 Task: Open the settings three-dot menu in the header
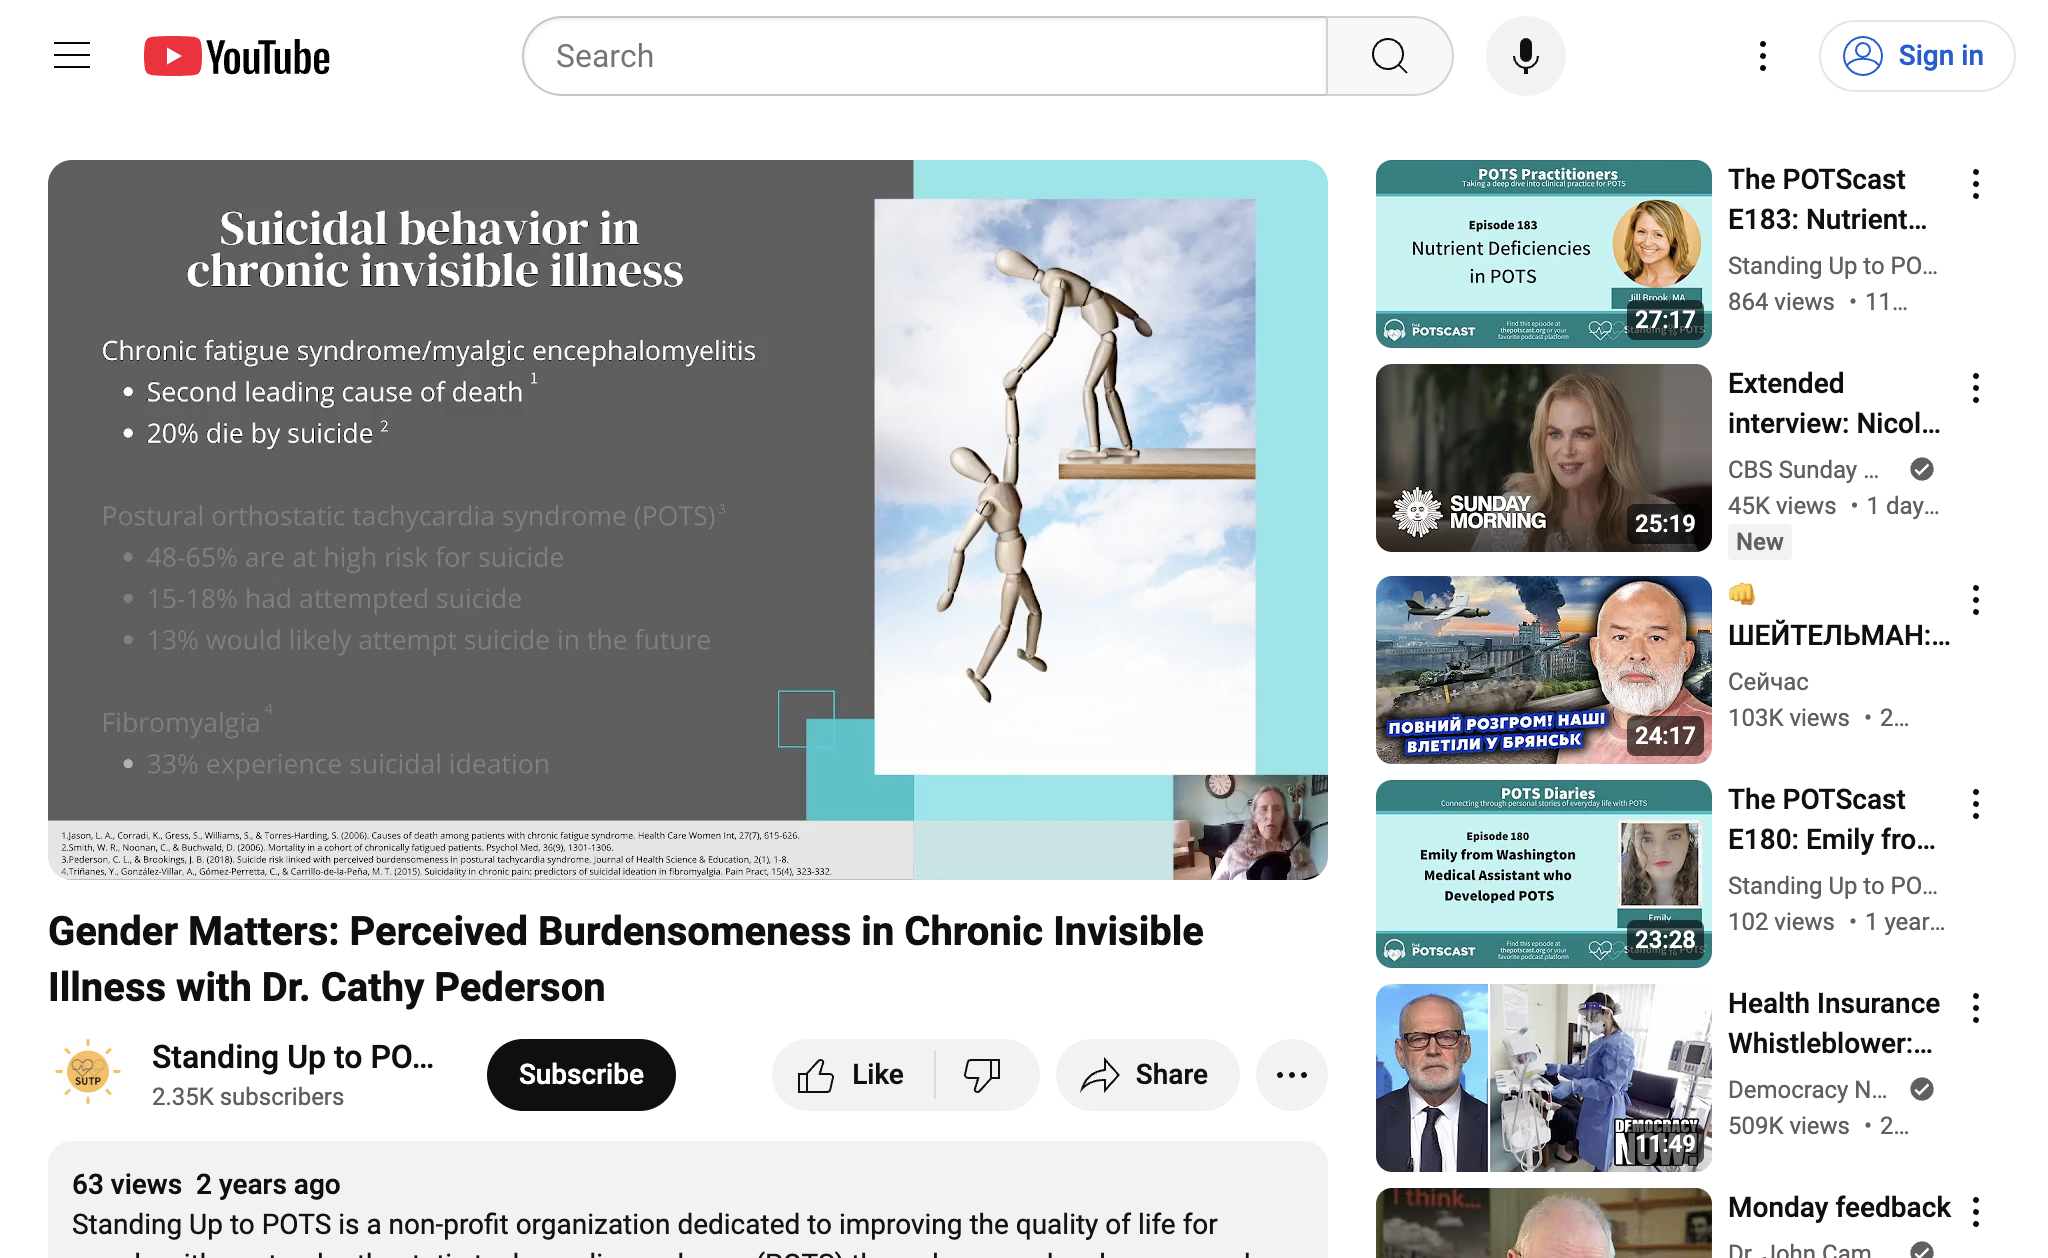[1763, 56]
